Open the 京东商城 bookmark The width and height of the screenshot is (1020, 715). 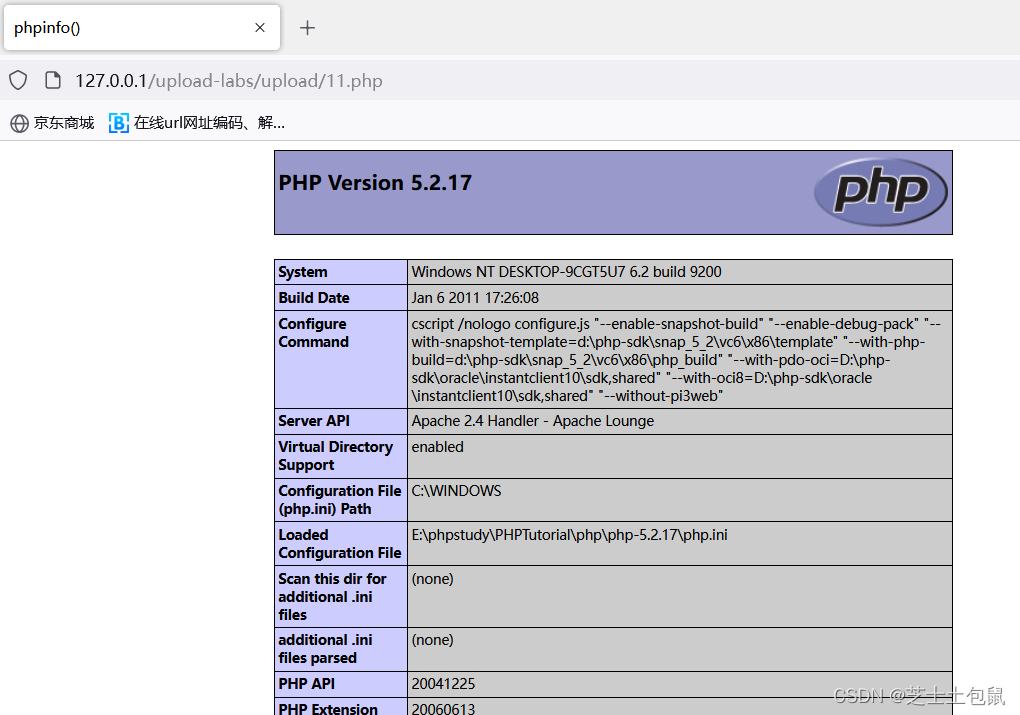tap(53, 123)
